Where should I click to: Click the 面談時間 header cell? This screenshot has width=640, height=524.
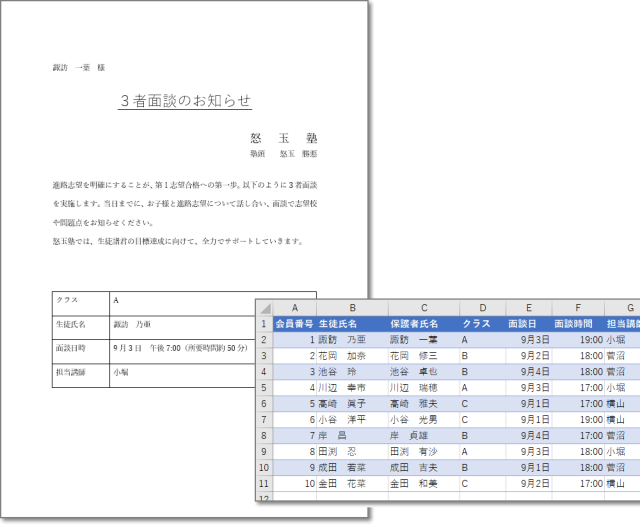pos(573,324)
